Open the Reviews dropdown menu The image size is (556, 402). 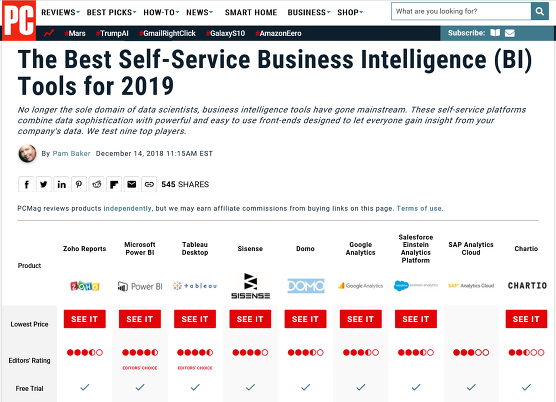tap(60, 12)
